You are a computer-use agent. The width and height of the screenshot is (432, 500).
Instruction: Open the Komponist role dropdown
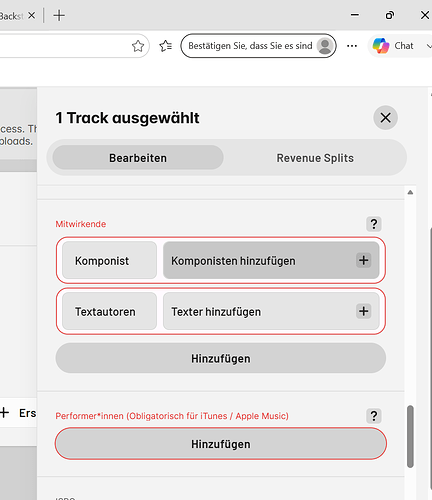pos(109,260)
